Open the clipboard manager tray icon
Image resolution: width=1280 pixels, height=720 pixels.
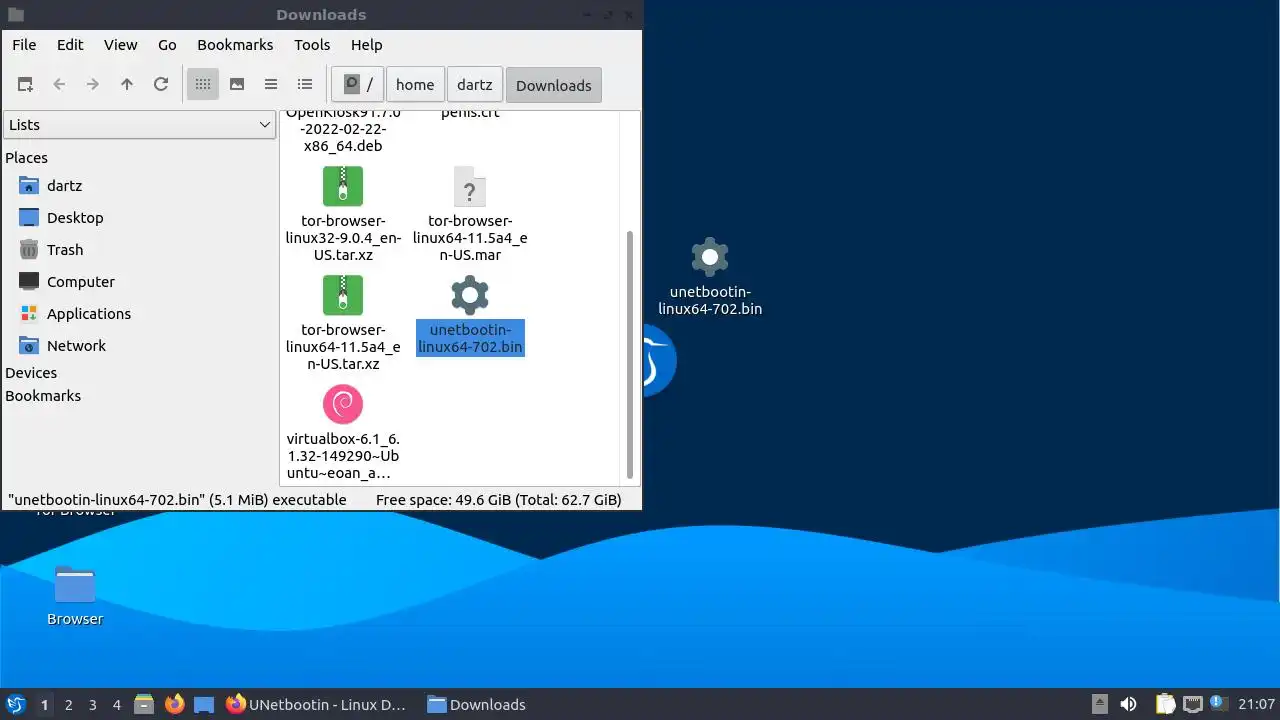click(1165, 704)
